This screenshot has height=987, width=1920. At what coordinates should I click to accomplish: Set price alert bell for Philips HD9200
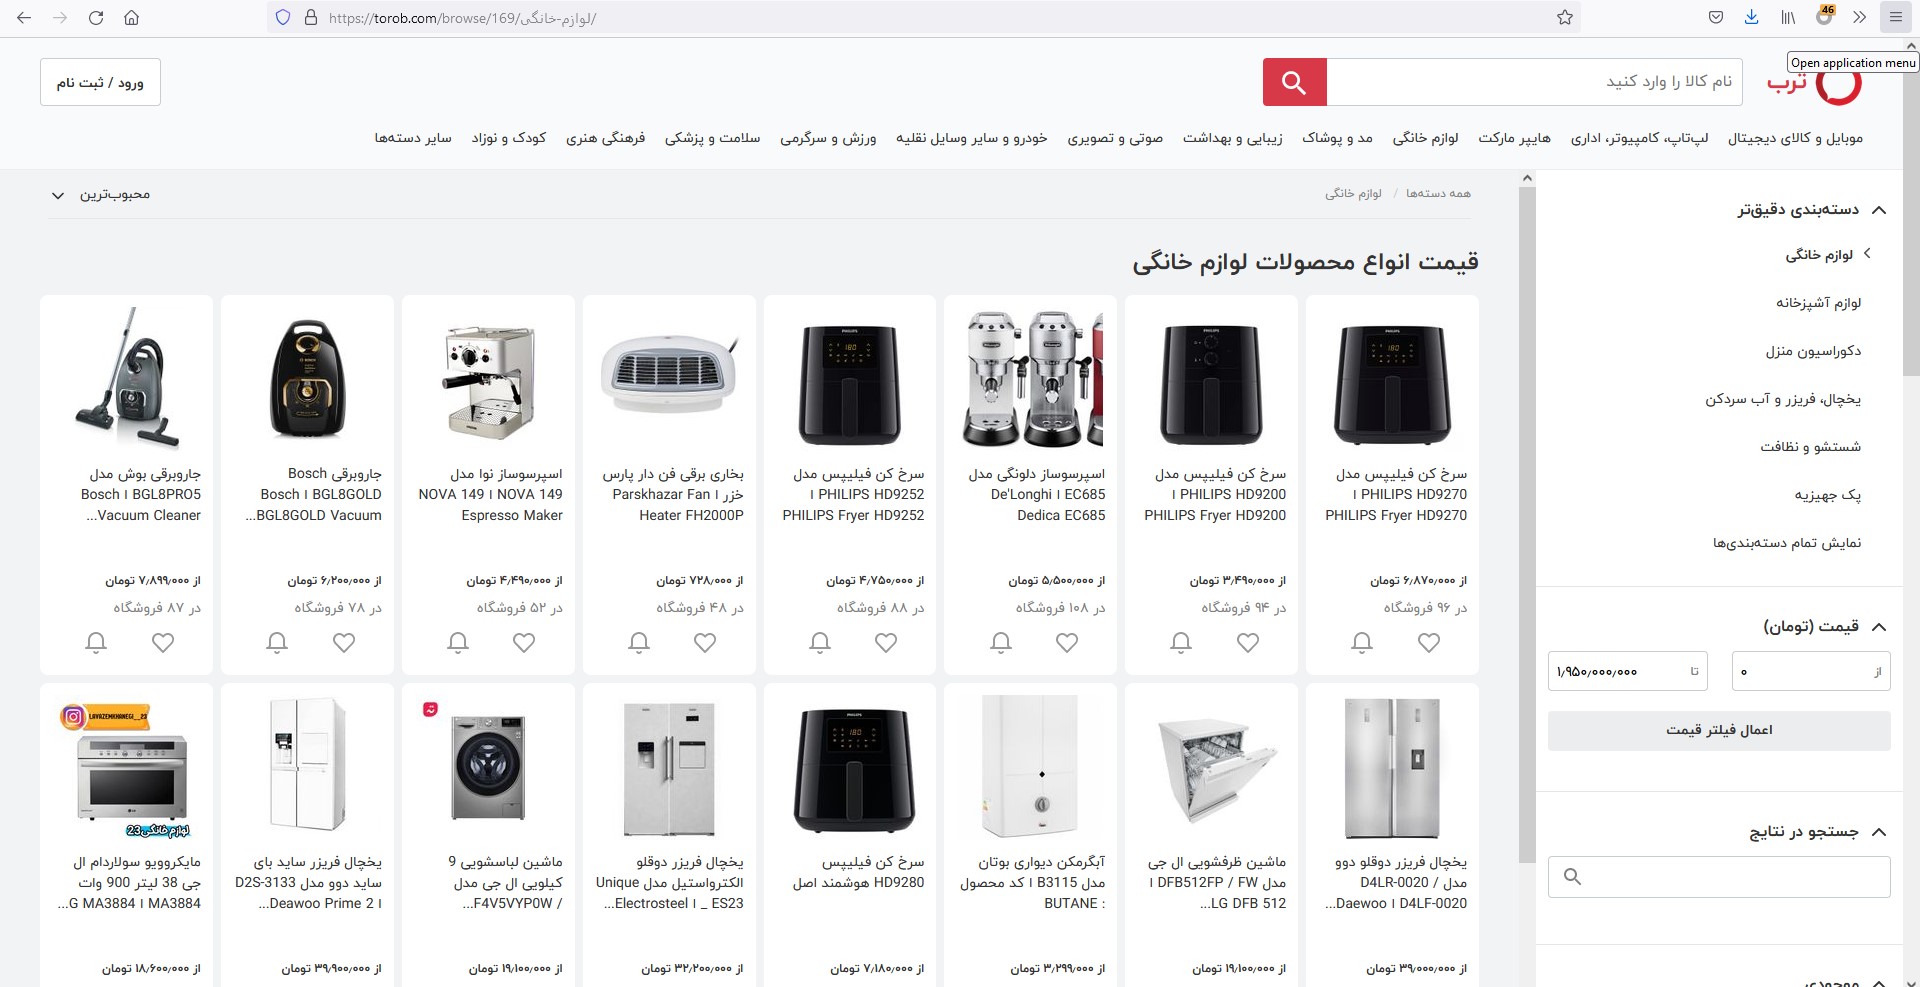pyautogui.click(x=1181, y=643)
